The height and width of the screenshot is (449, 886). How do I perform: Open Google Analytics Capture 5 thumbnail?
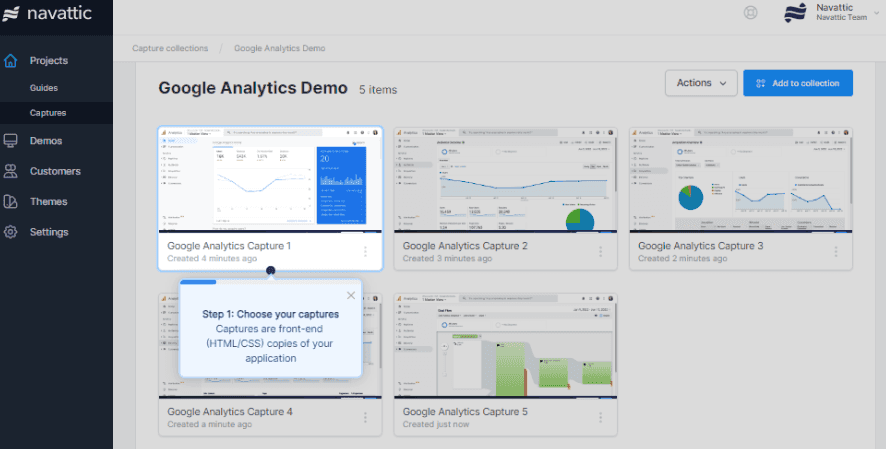tap(505, 346)
